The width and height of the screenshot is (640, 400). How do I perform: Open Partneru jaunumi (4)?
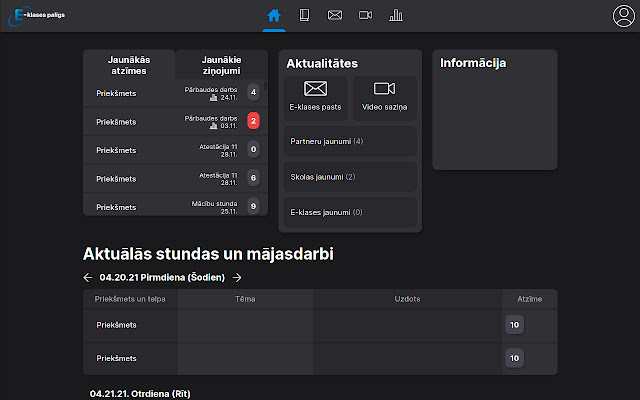tap(350, 141)
